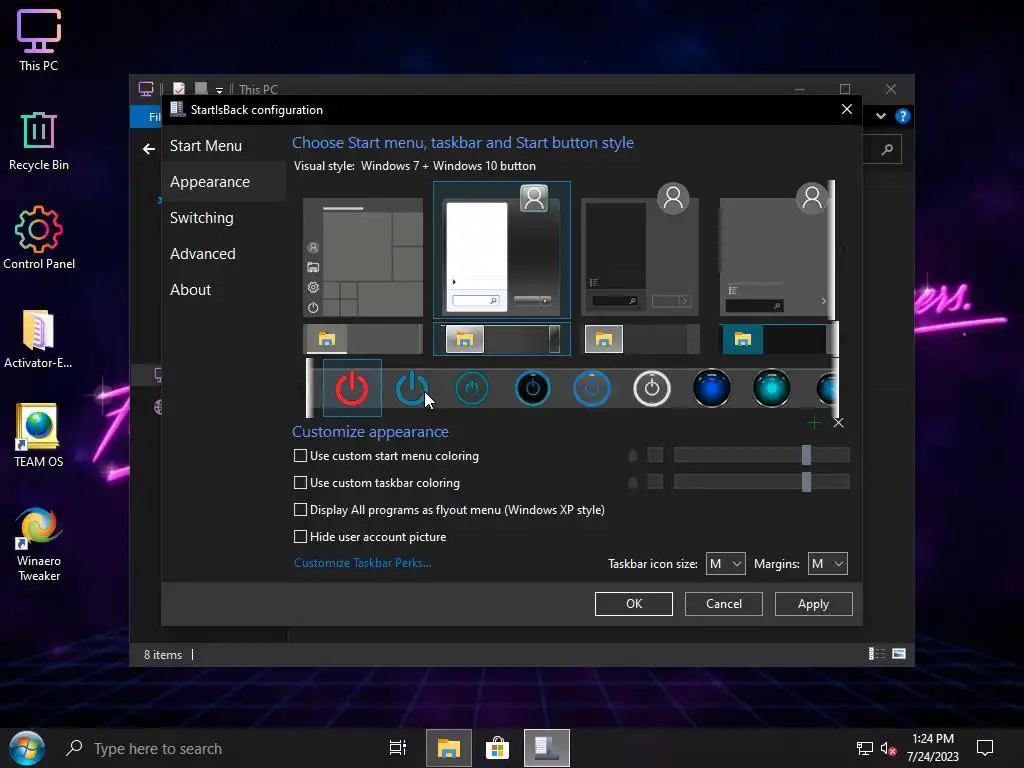
Task: Tick Display All programs as flyout menu
Action: click(x=300, y=510)
